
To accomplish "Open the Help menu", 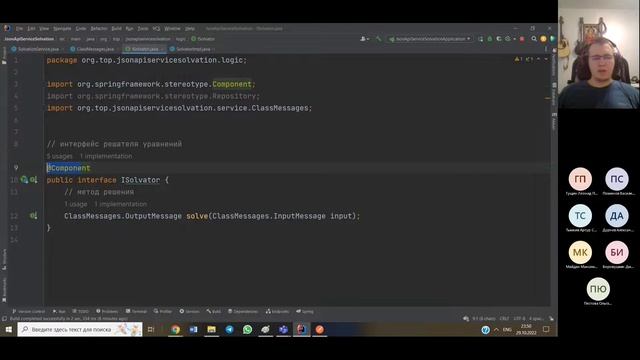I will coord(190,29).
